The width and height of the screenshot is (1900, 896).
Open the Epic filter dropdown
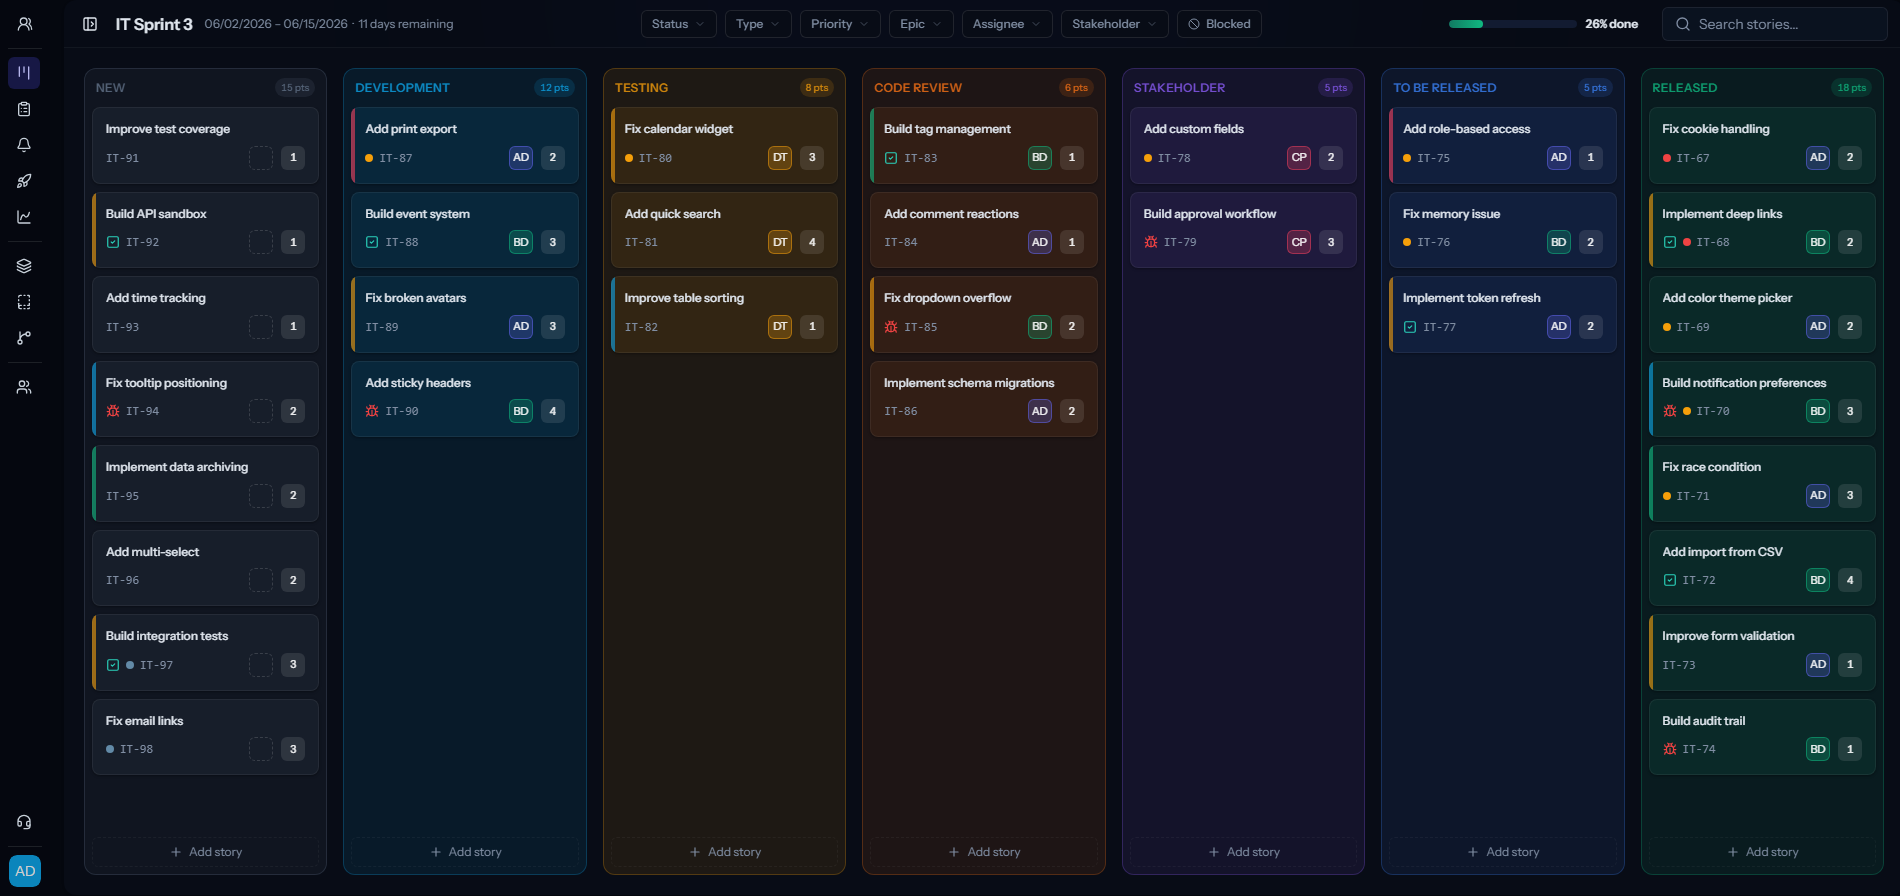pos(921,24)
